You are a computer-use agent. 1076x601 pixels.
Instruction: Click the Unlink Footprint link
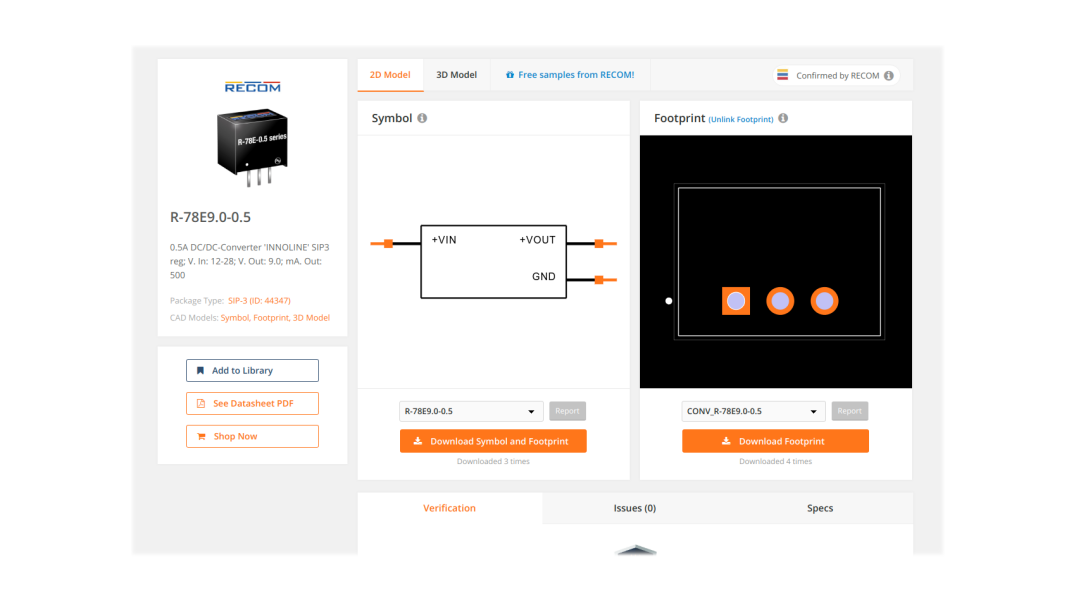coord(741,119)
